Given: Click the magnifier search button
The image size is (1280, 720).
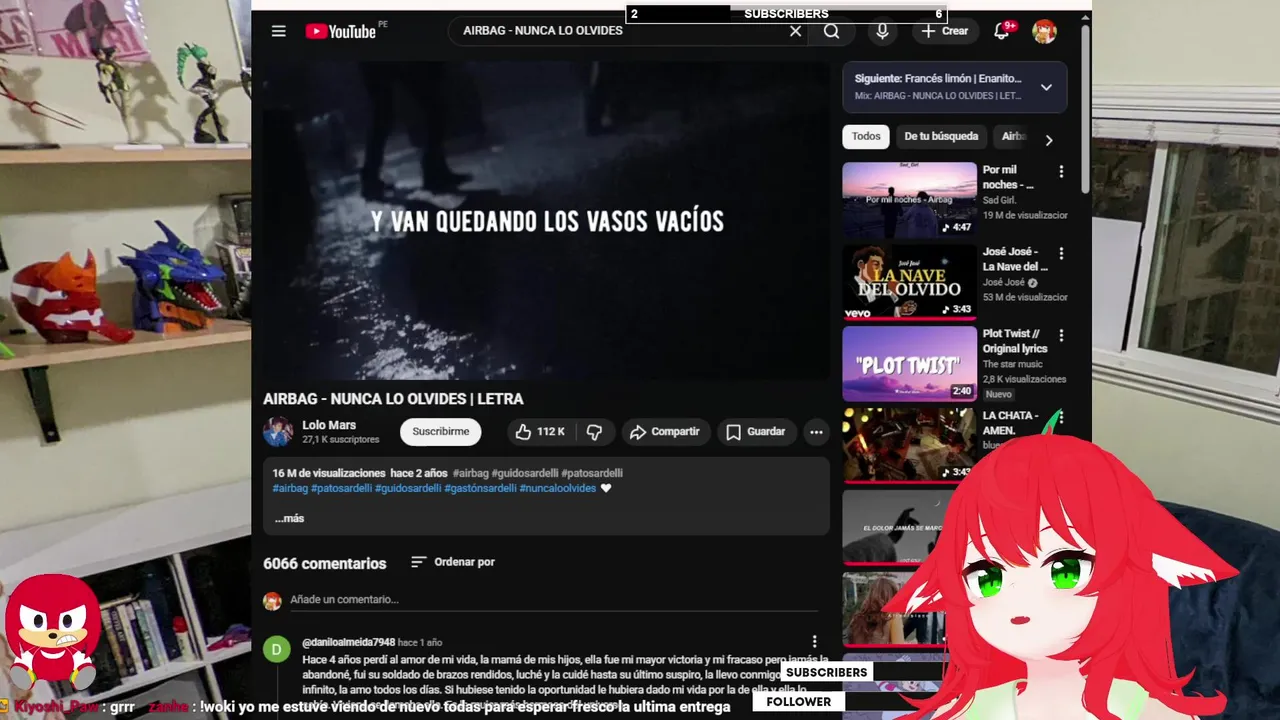Looking at the screenshot, I should tap(832, 31).
